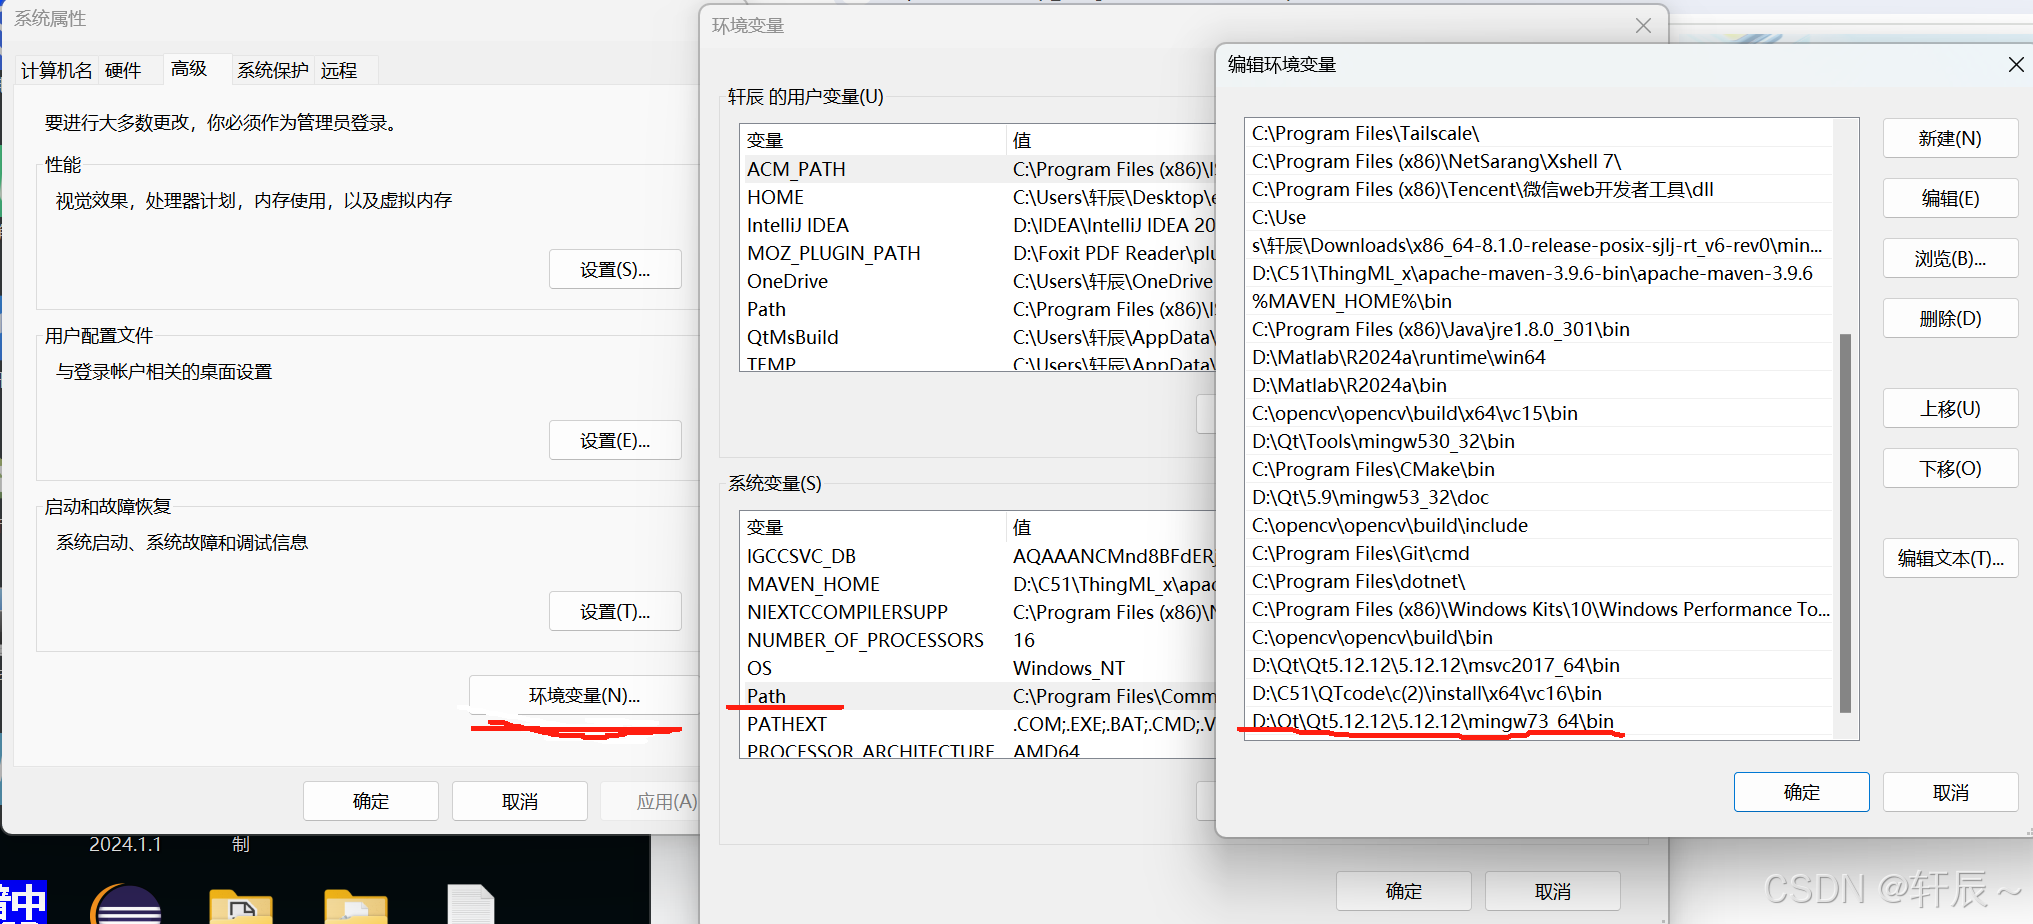
Task: Select D:\Matlab\R2024a\runtime\win64 entry
Action: coord(1539,357)
